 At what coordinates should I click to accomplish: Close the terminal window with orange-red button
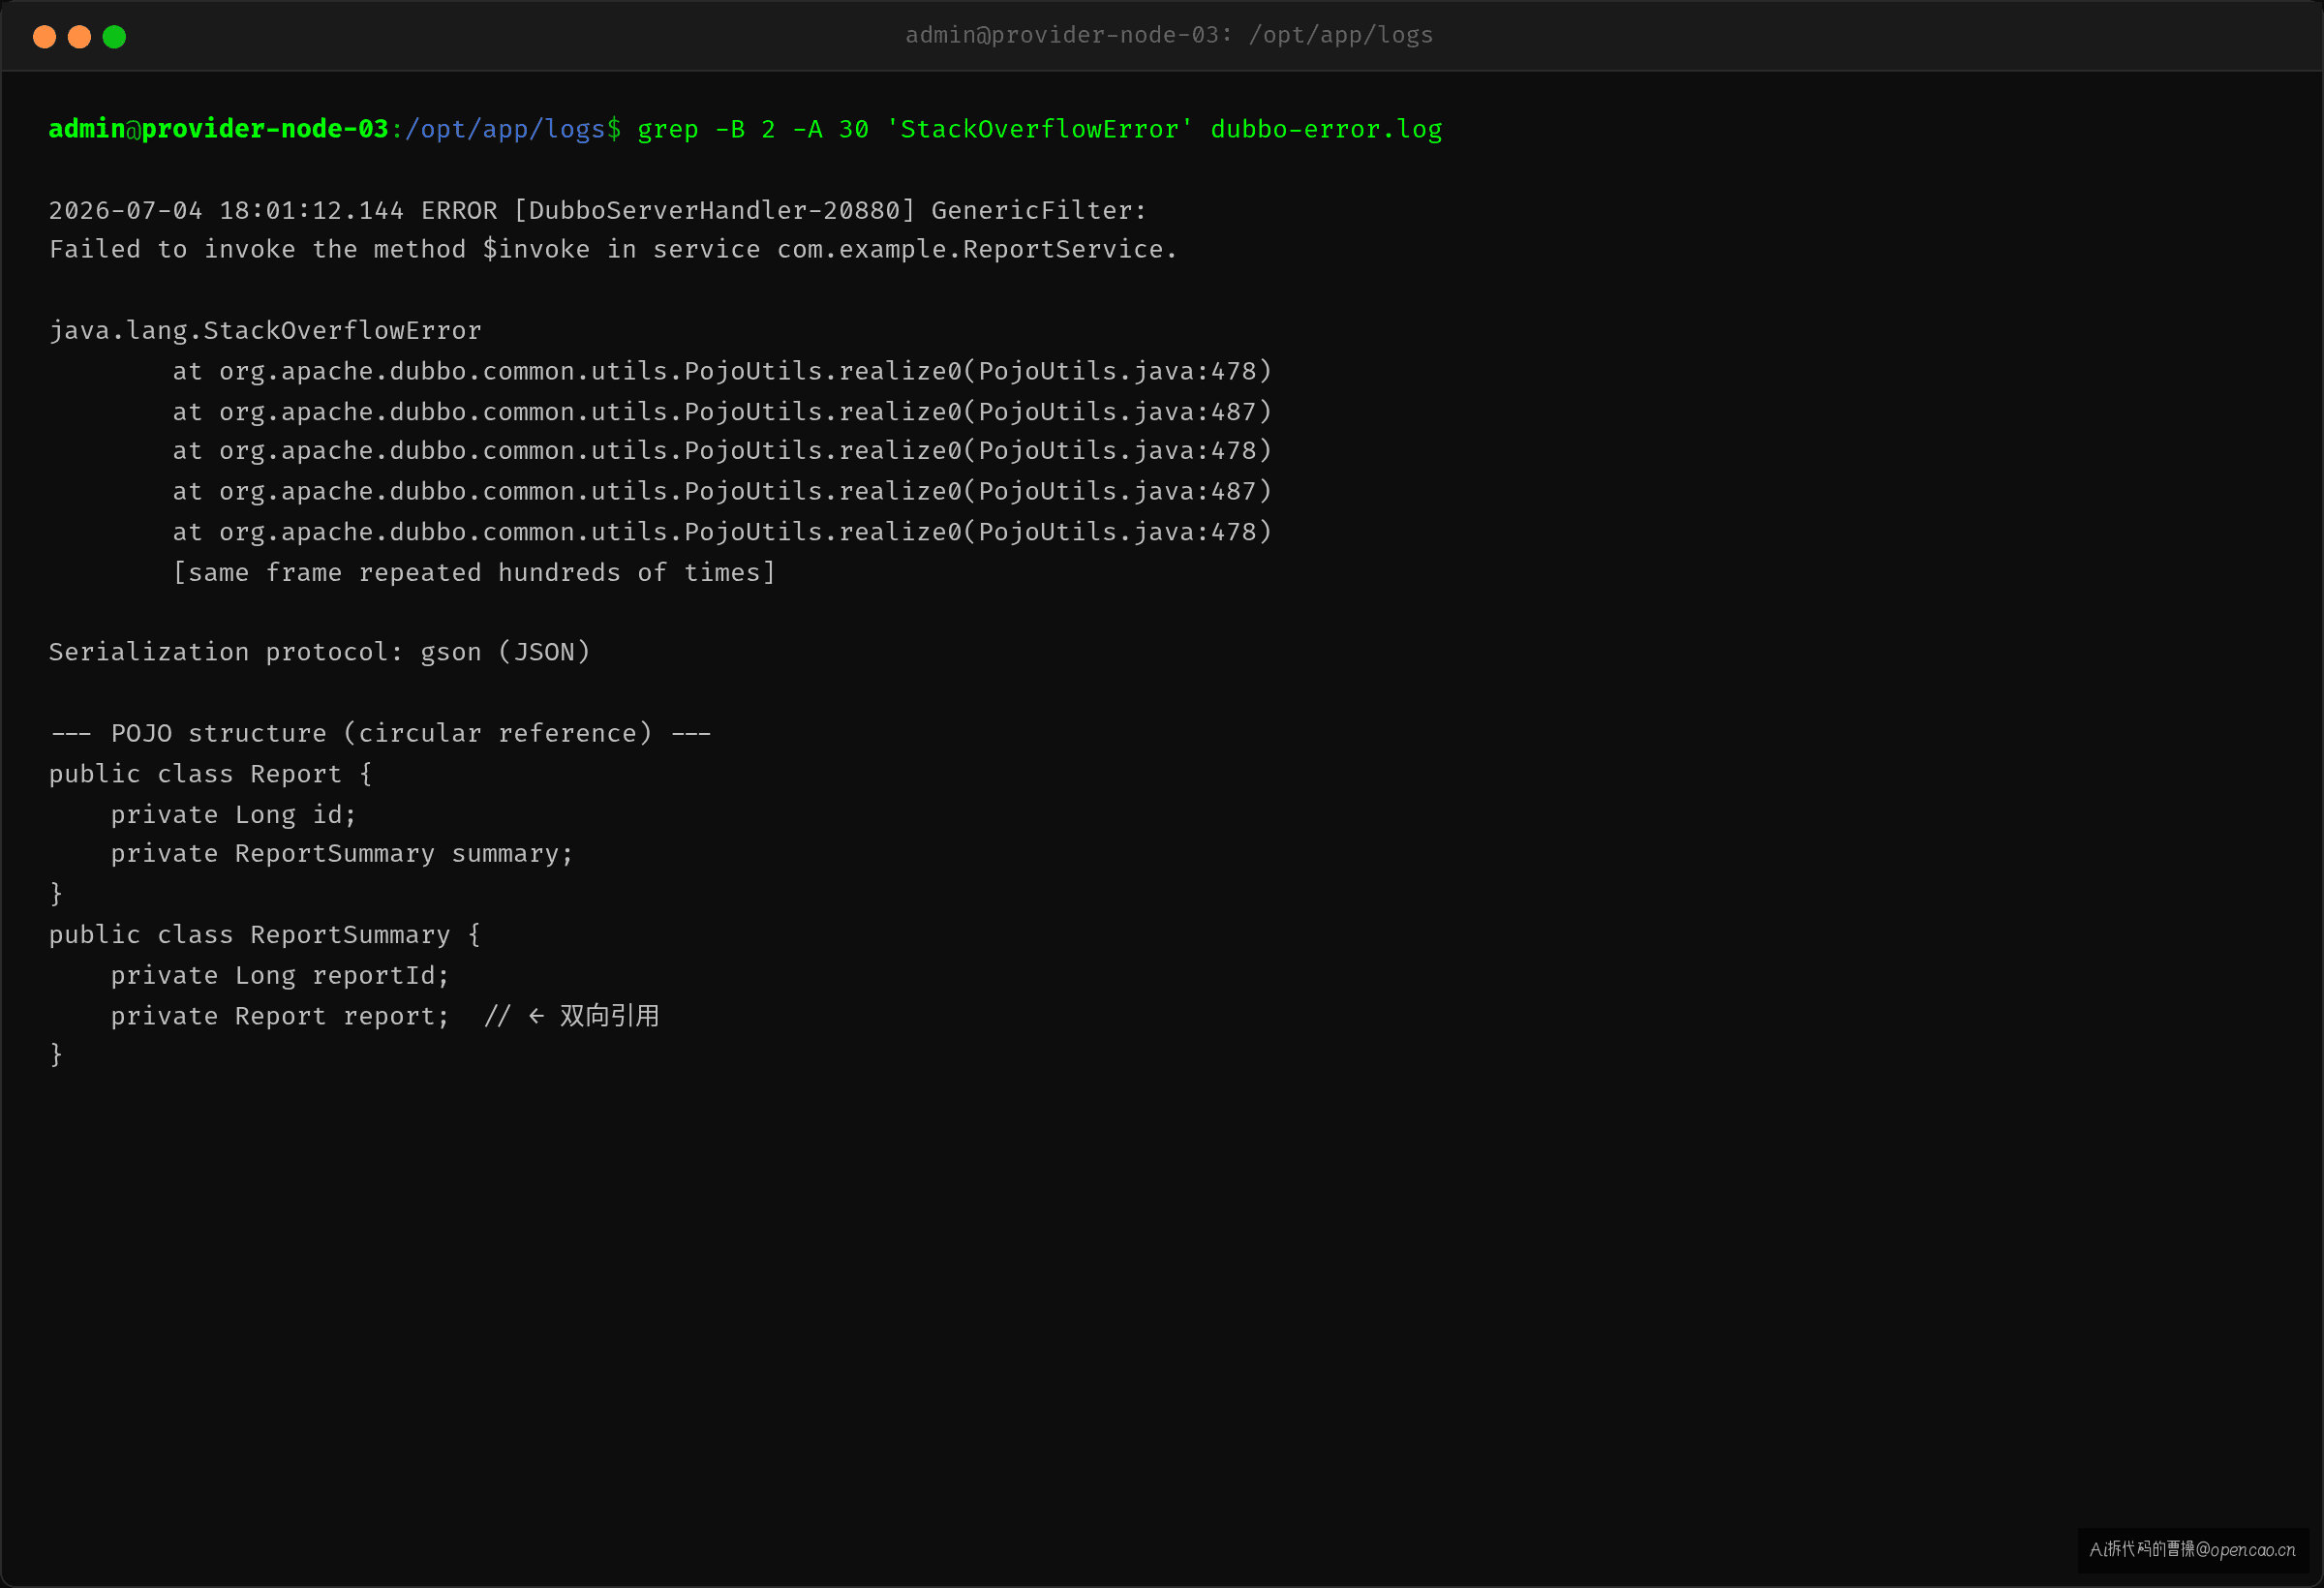44,37
